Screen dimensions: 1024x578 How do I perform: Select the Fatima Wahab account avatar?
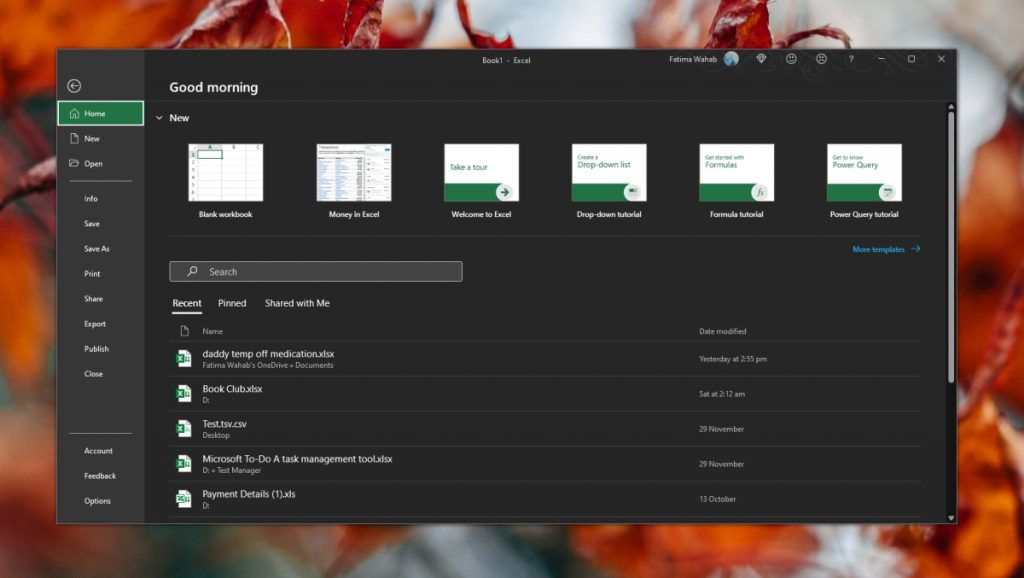(730, 59)
